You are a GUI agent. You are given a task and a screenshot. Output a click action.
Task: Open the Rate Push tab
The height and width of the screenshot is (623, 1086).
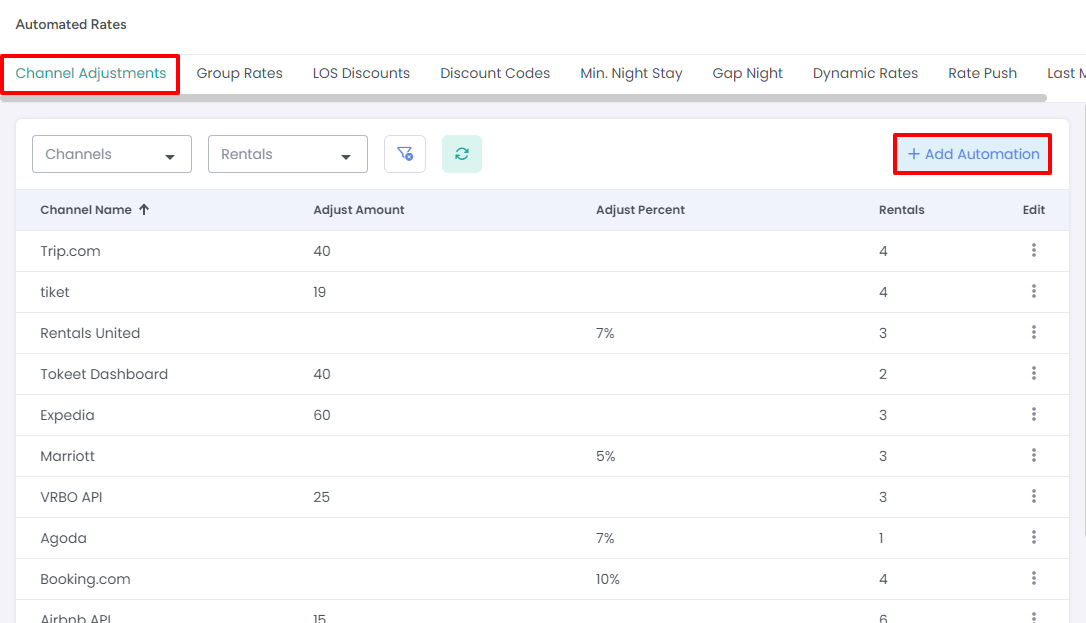(x=982, y=73)
